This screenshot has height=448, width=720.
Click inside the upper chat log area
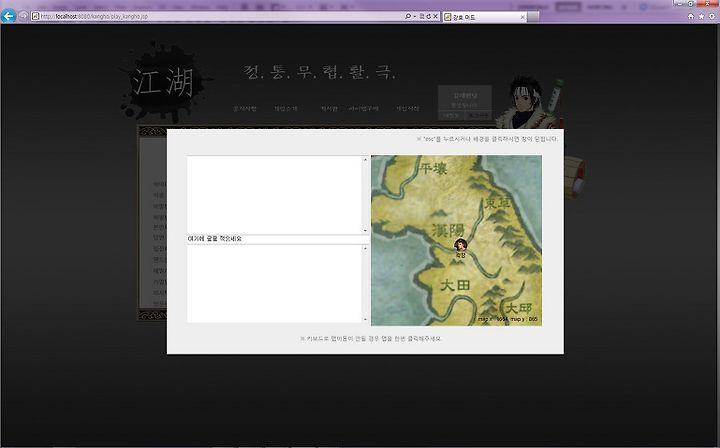pyautogui.click(x=275, y=195)
